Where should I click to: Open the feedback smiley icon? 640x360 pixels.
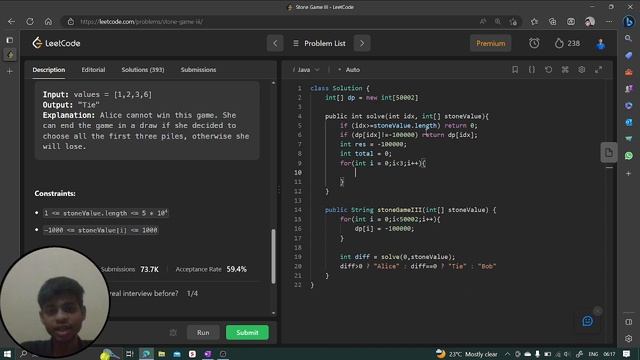click(587, 321)
